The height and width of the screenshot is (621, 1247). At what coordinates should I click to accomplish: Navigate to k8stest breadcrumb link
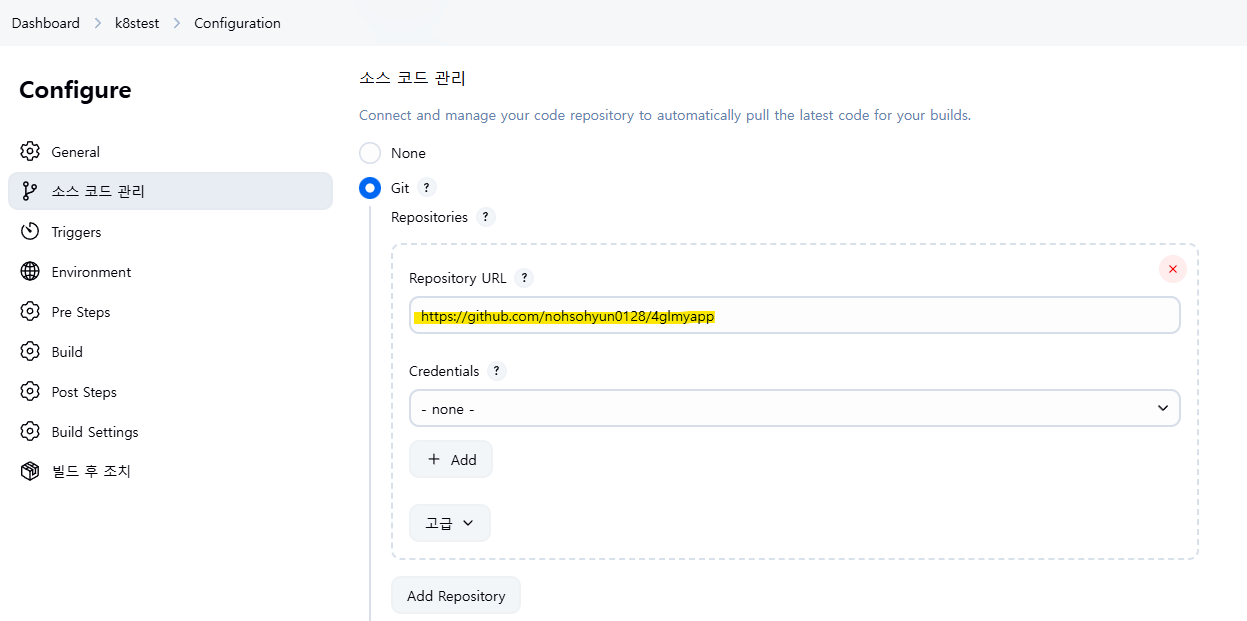coord(137,23)
